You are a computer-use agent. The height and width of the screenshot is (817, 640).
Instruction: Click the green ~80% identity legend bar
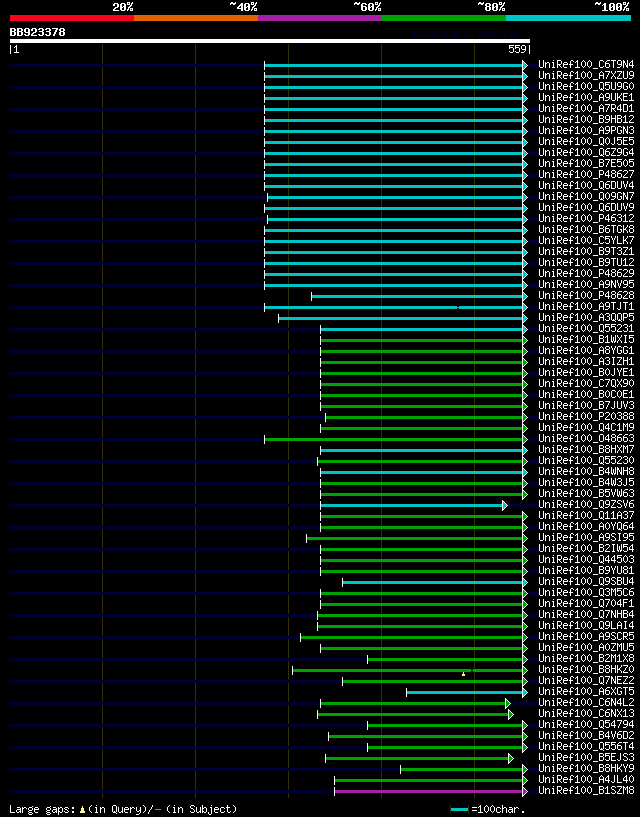[444, 18]
